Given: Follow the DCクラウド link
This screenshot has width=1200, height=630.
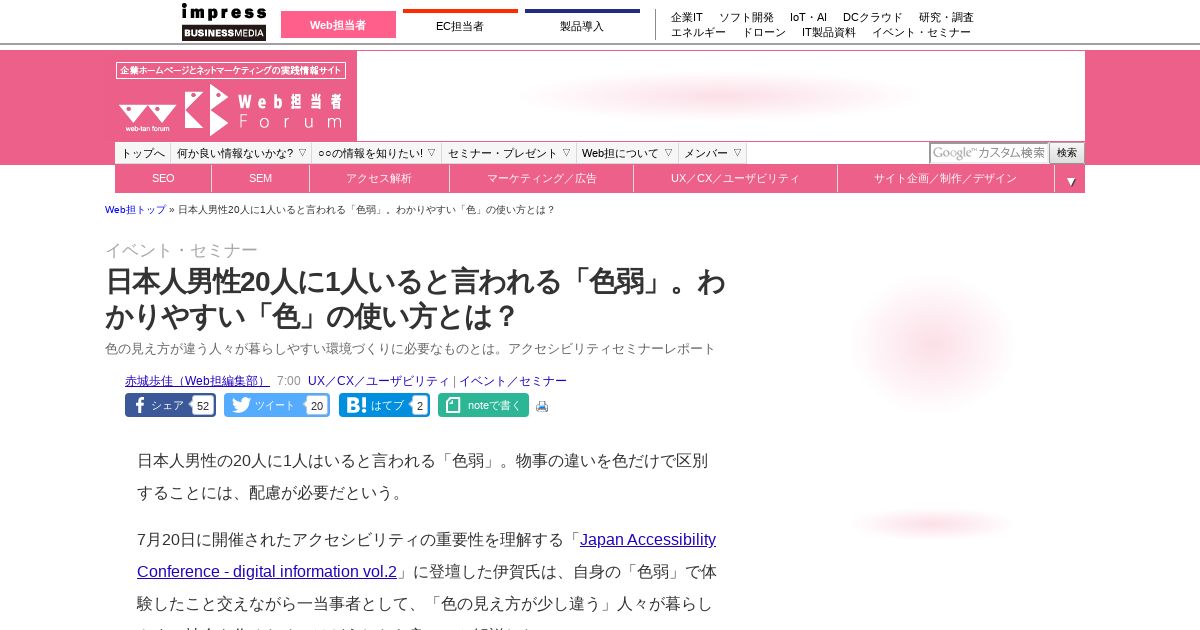Looking at the screenshot, I should [873, 17].
